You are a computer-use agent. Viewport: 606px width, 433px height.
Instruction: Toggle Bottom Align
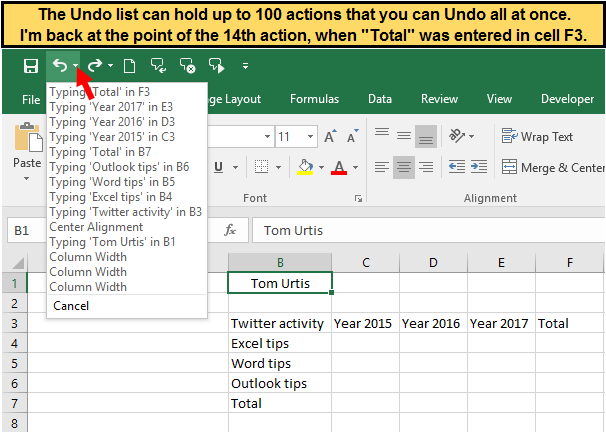[x=426, y=136]
